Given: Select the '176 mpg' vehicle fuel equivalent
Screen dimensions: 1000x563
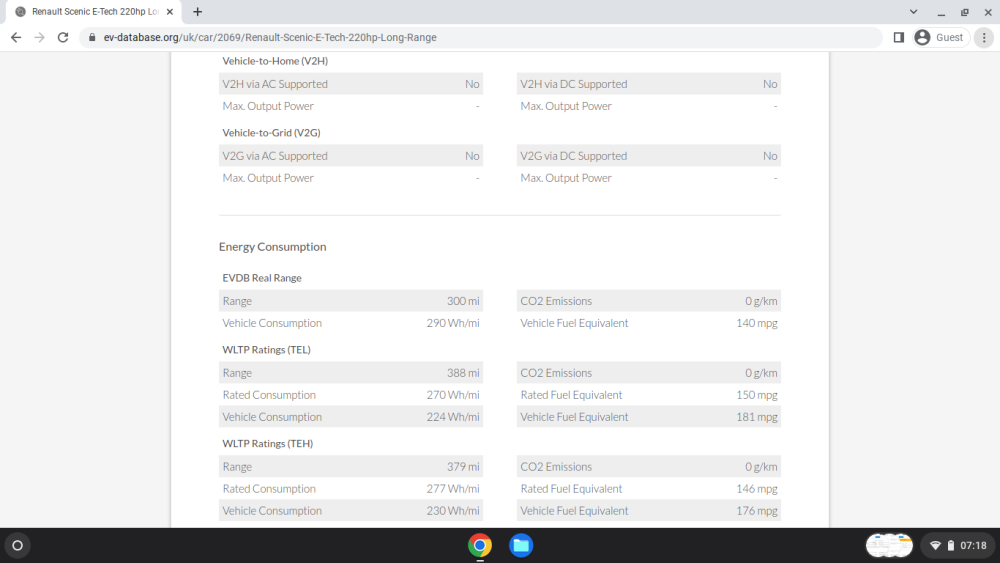Looking at the screenshot, I should 756,511.
